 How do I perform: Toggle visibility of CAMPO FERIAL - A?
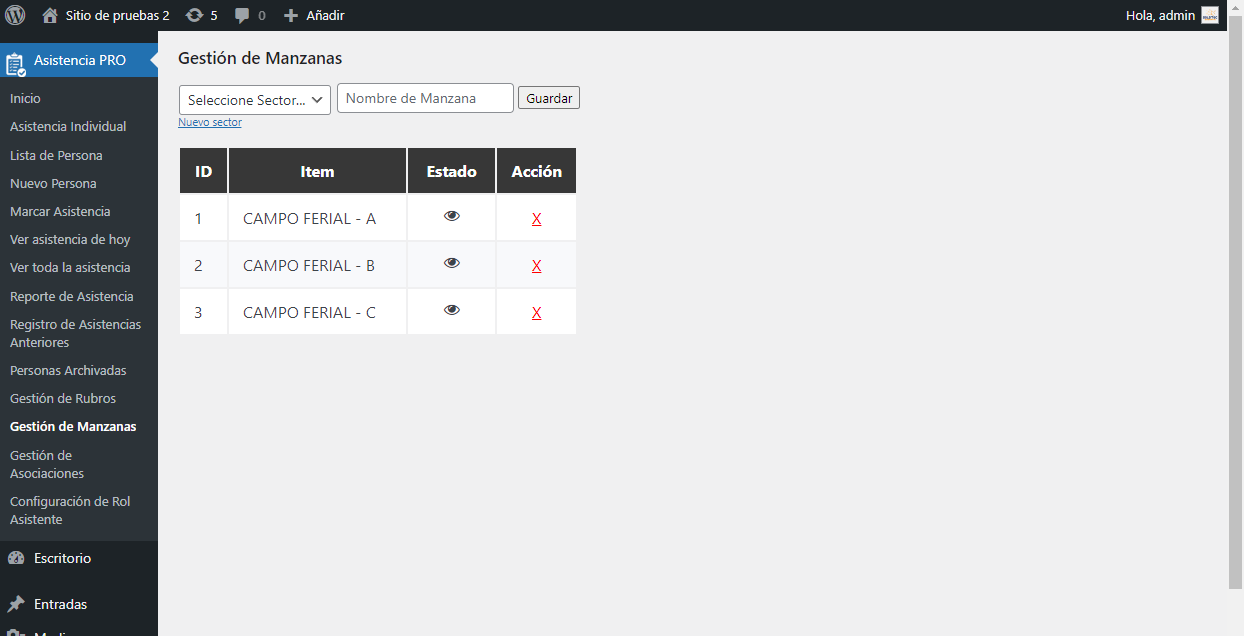(451, 215)
